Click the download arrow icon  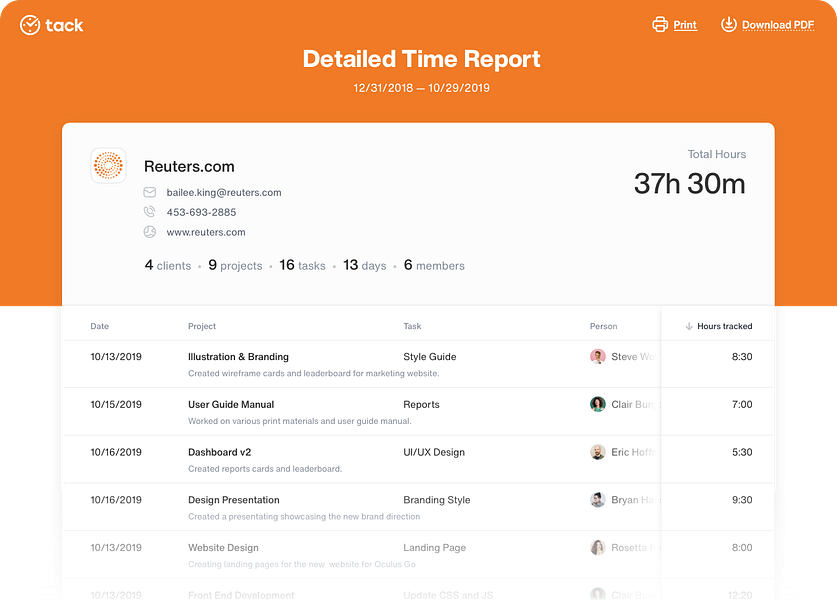729,25
